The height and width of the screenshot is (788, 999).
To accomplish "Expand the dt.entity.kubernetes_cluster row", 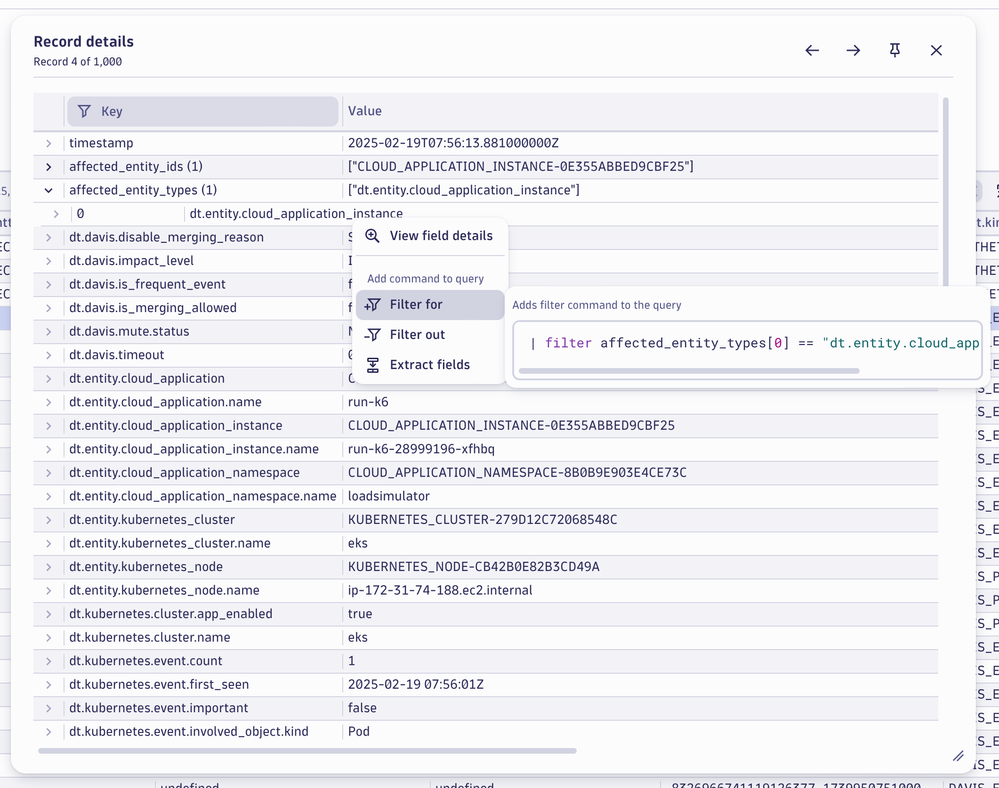I will pos(48,520).
